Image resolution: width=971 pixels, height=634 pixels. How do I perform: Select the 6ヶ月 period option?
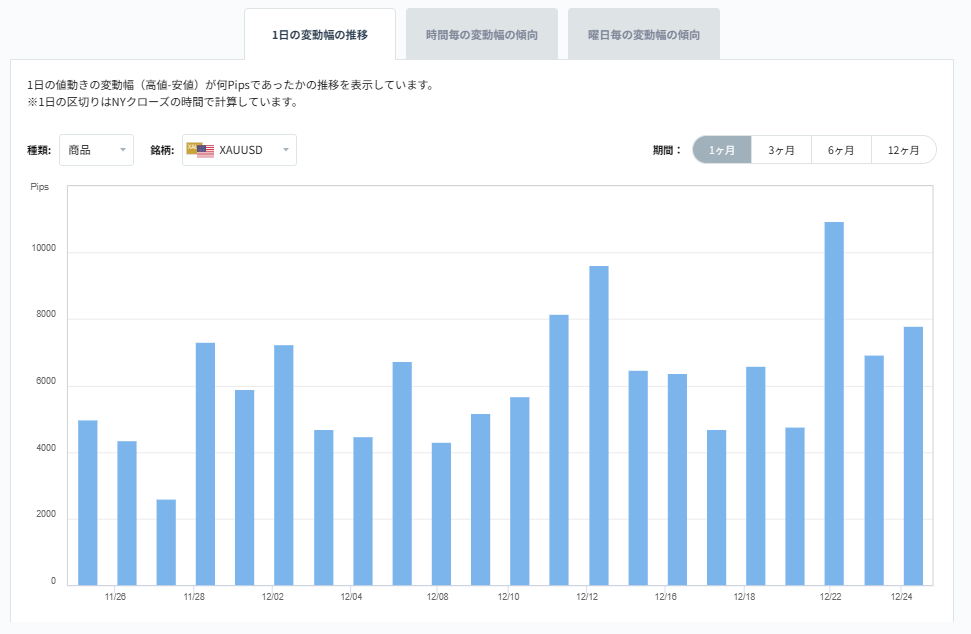pos(840,148)
